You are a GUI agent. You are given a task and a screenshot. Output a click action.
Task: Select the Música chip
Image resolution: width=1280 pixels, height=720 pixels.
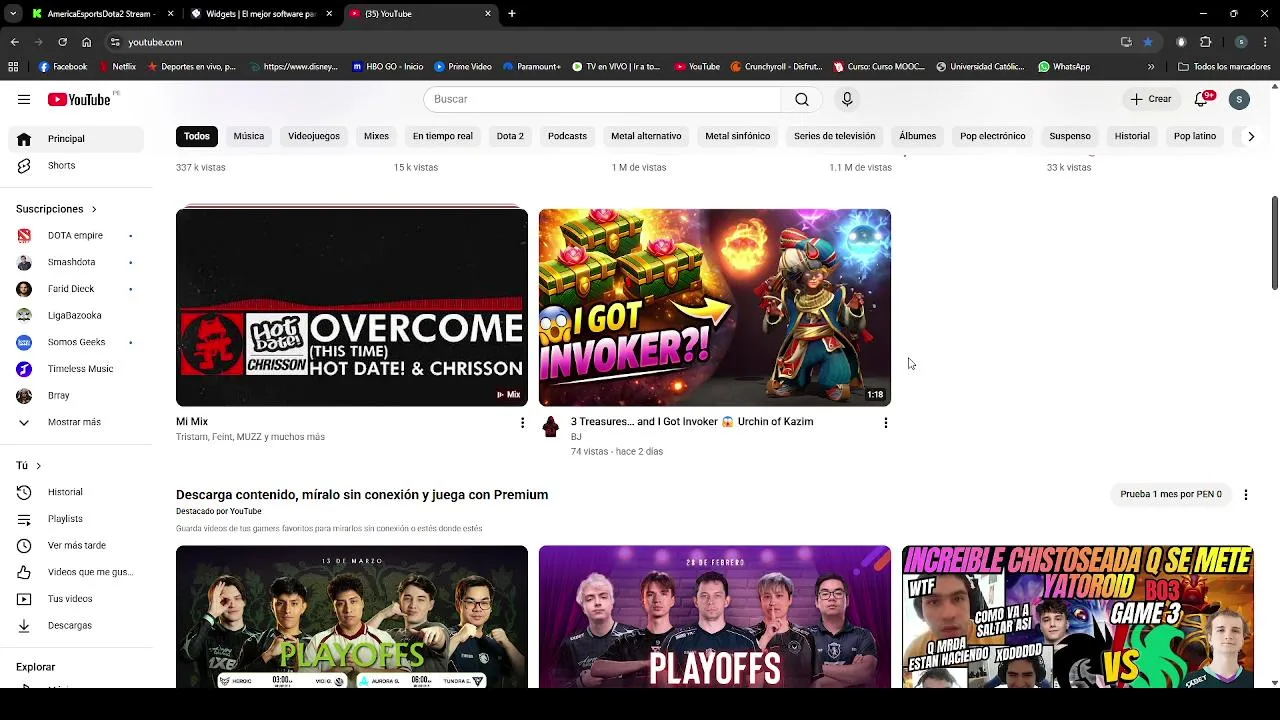(249, 136)
